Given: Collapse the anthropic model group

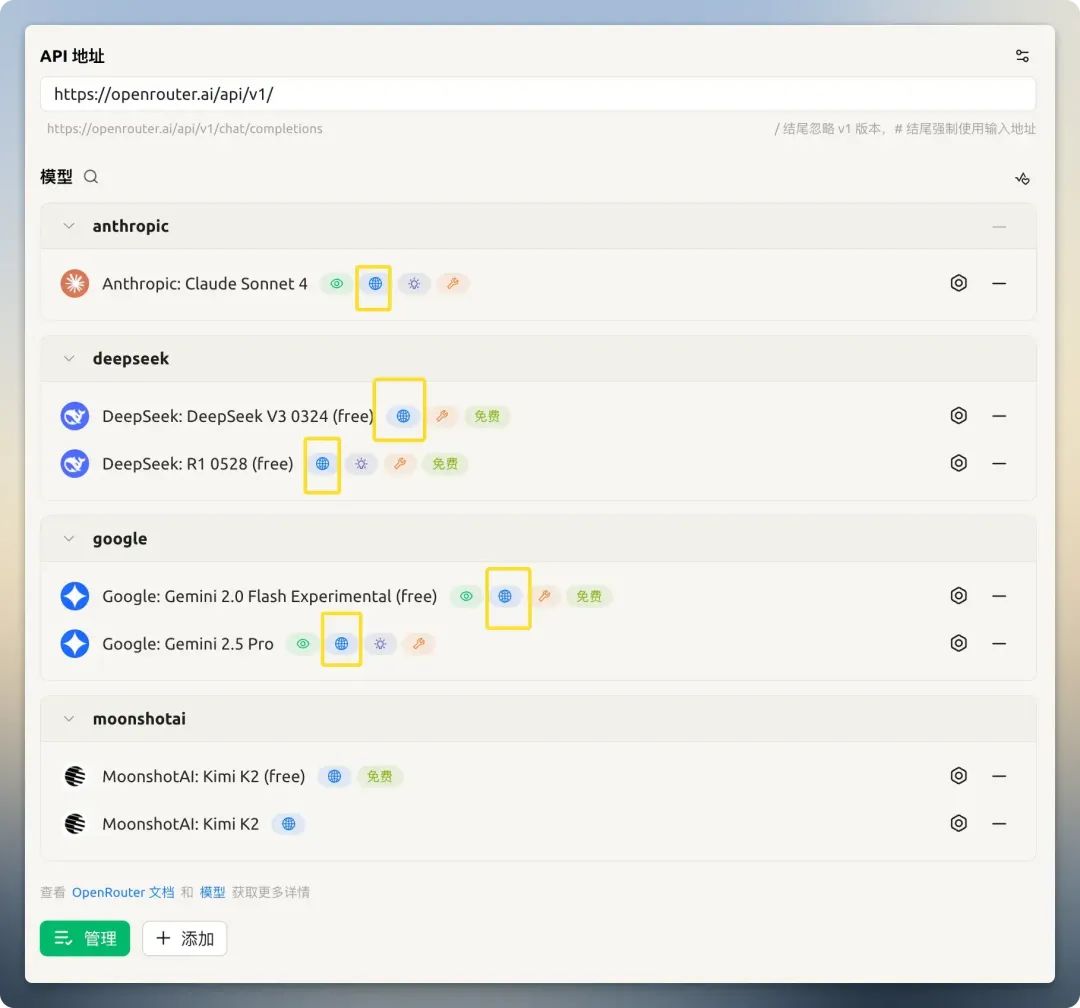Looking at the screenshot, I should point(69,226).
